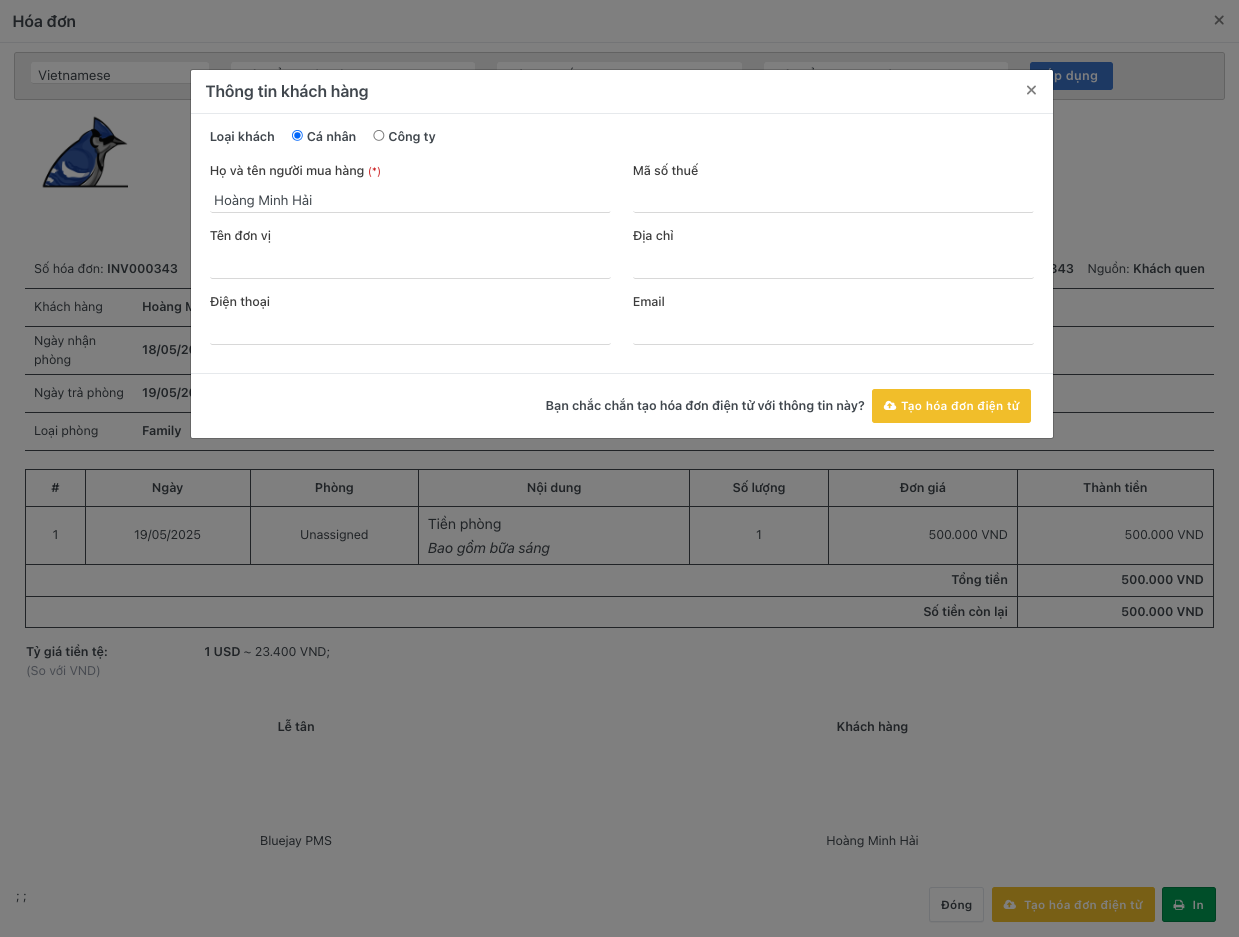
Task: Click the Bao gồm bữa sáng note
Action: click(x=489, y=548)
